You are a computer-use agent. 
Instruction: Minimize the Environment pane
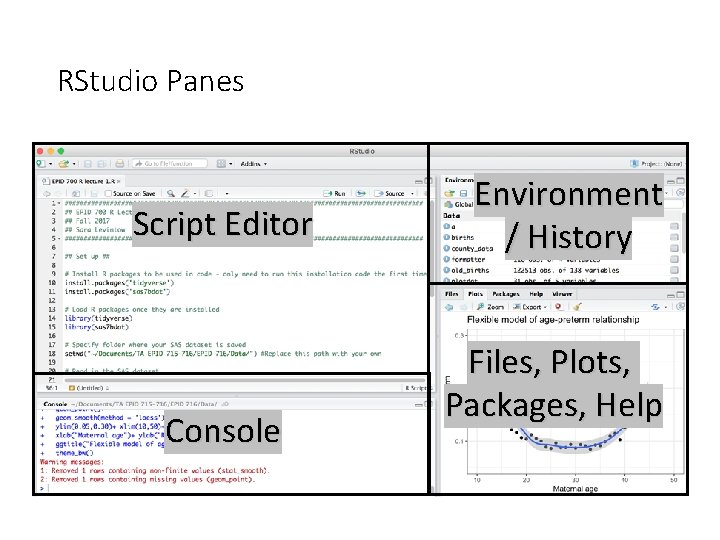coord(671,181)
